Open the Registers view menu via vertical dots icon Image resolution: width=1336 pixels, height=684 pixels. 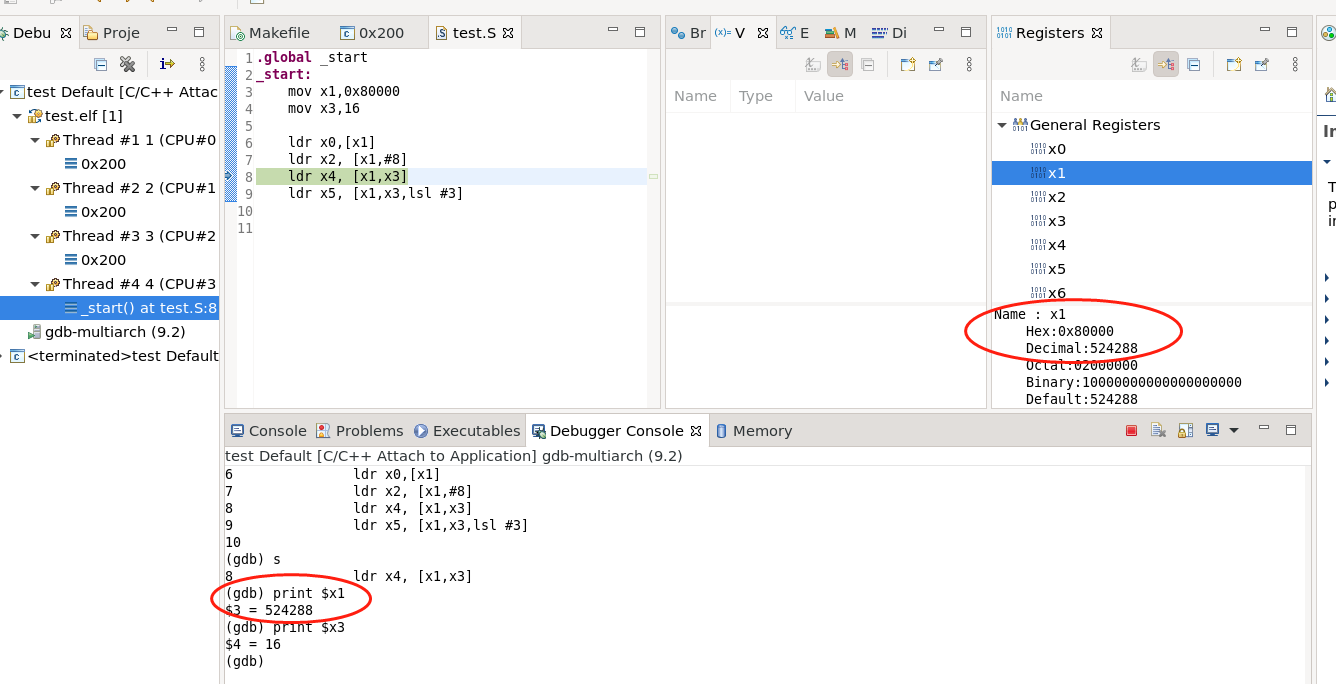pyautogui.click(x=1296, y=64)
